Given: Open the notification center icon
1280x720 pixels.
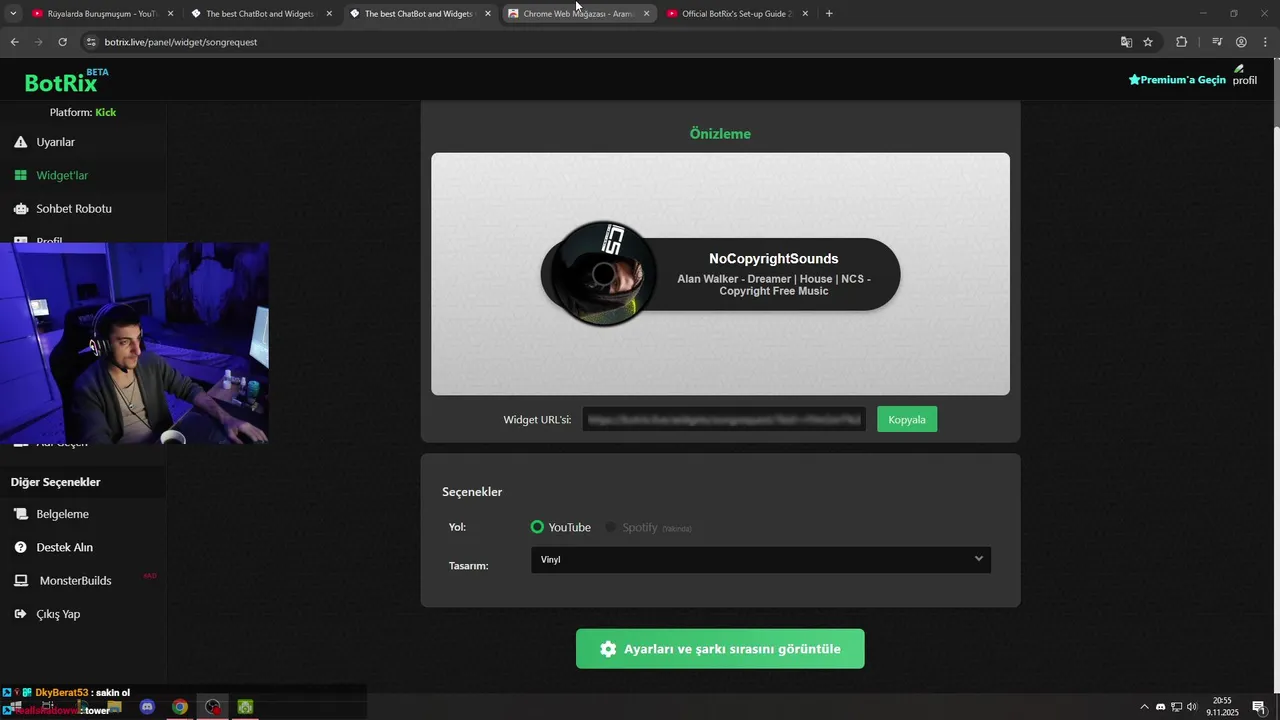Looking at the screenshot, I should [1259, 707].
